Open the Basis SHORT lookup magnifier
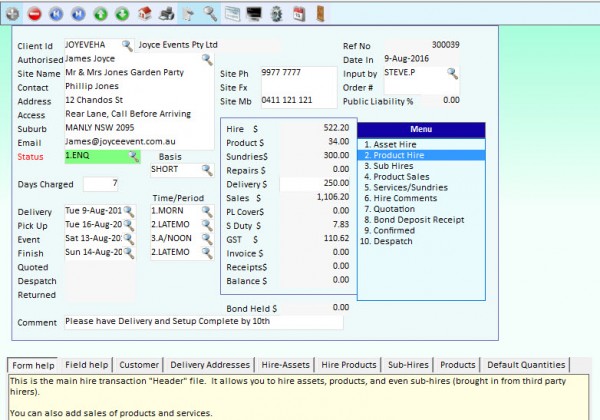 pos(207,170)
